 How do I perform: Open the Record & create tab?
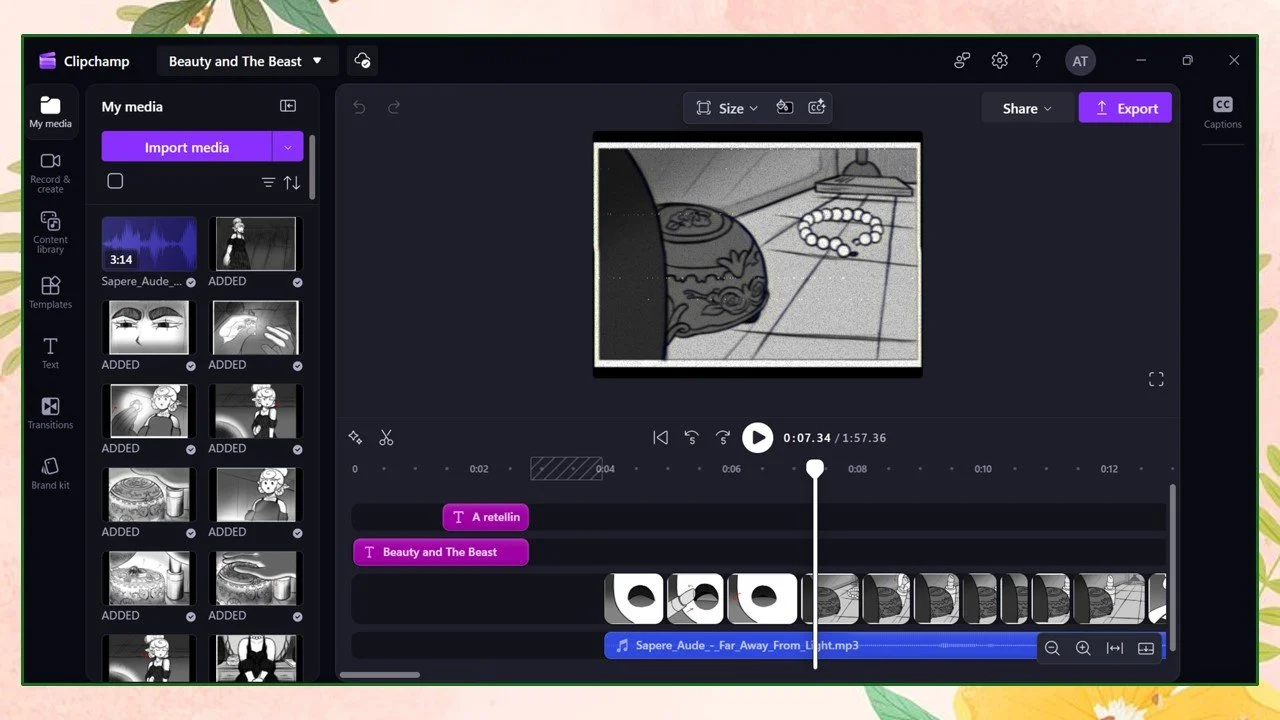point(50,172)
